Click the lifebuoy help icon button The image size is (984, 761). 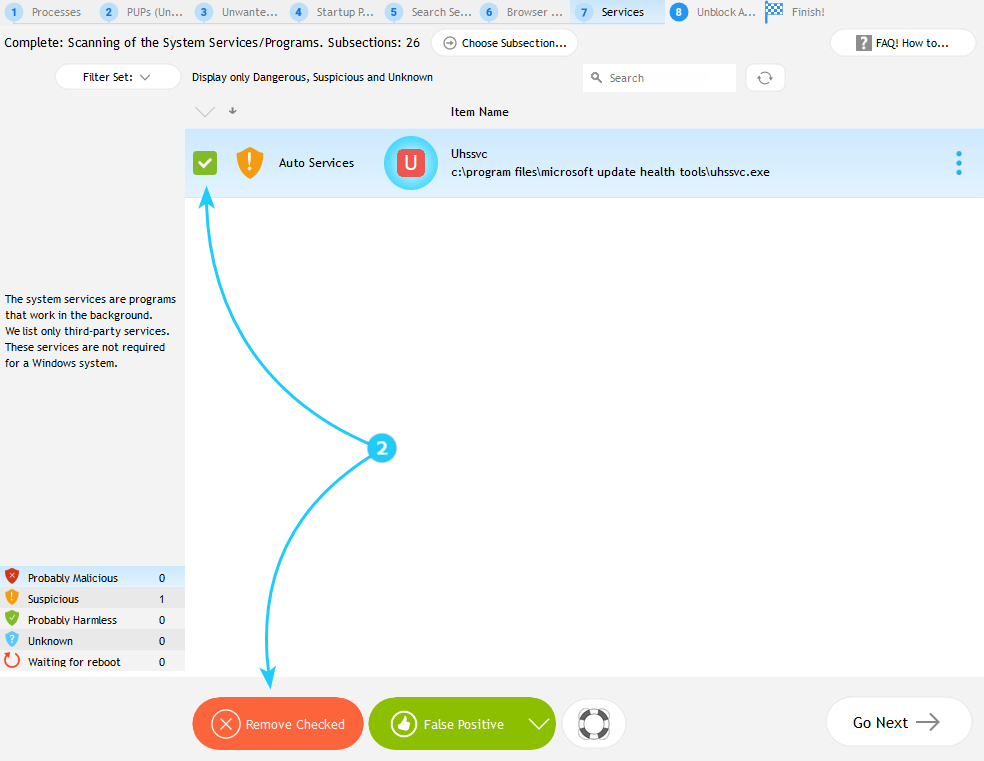click(594, 723)
